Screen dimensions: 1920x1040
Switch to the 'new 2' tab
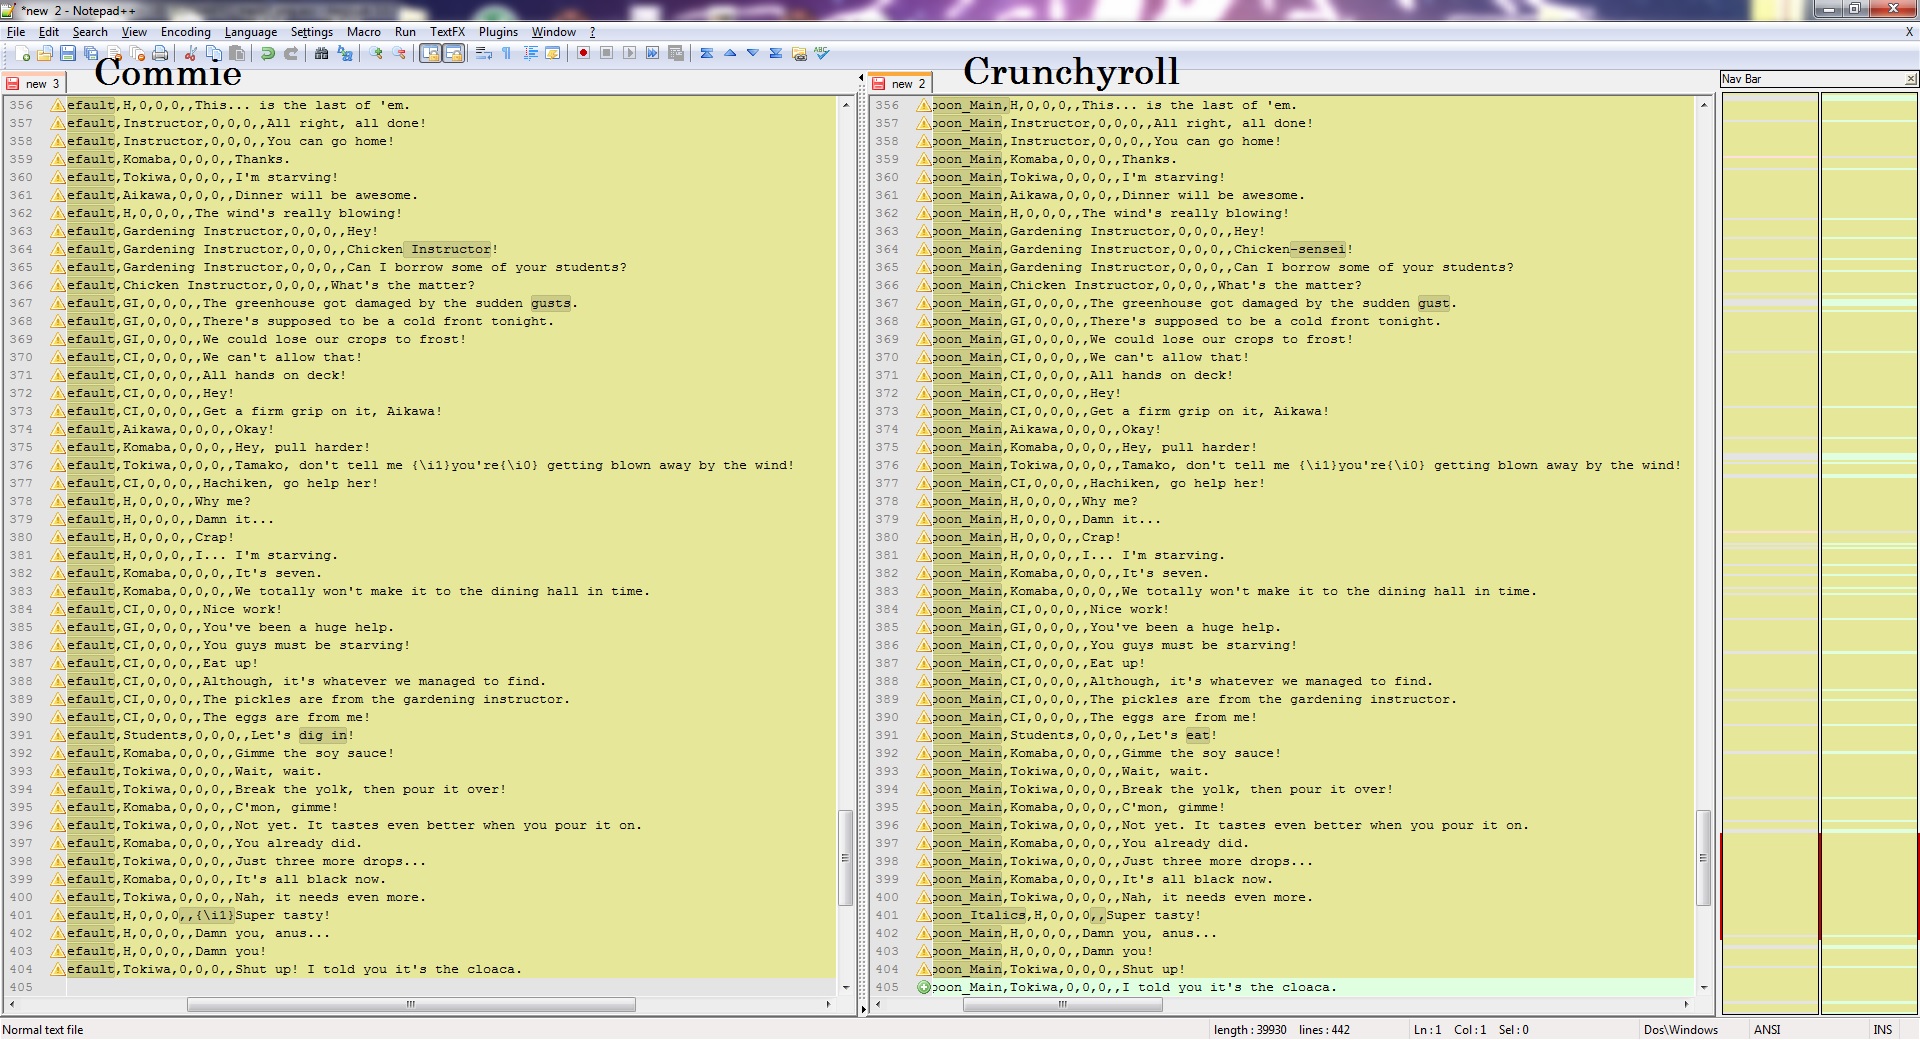coord(900,83)
